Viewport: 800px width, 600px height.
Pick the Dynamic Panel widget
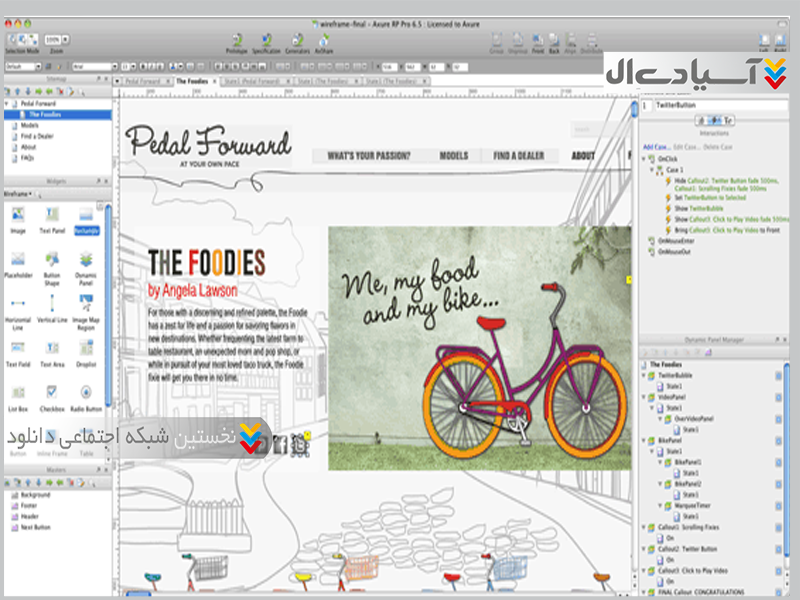[85, 262]
